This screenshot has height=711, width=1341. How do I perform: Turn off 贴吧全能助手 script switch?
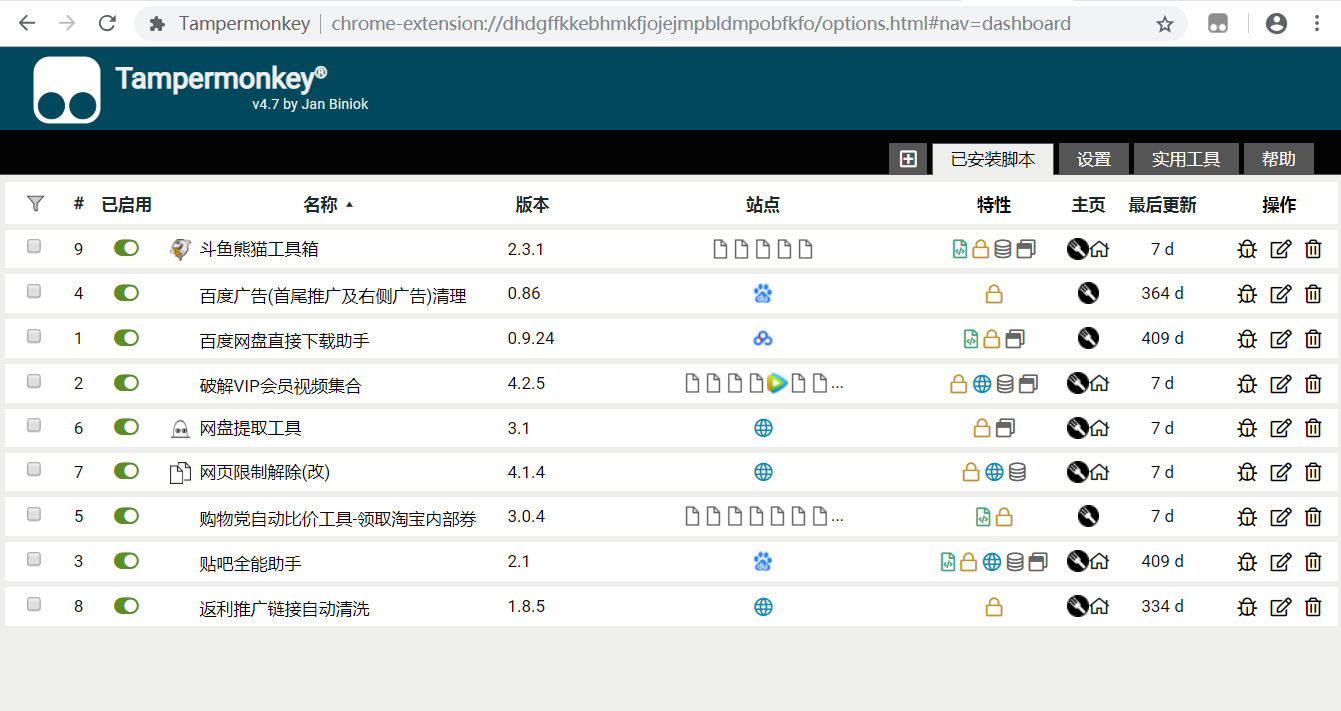126,560
